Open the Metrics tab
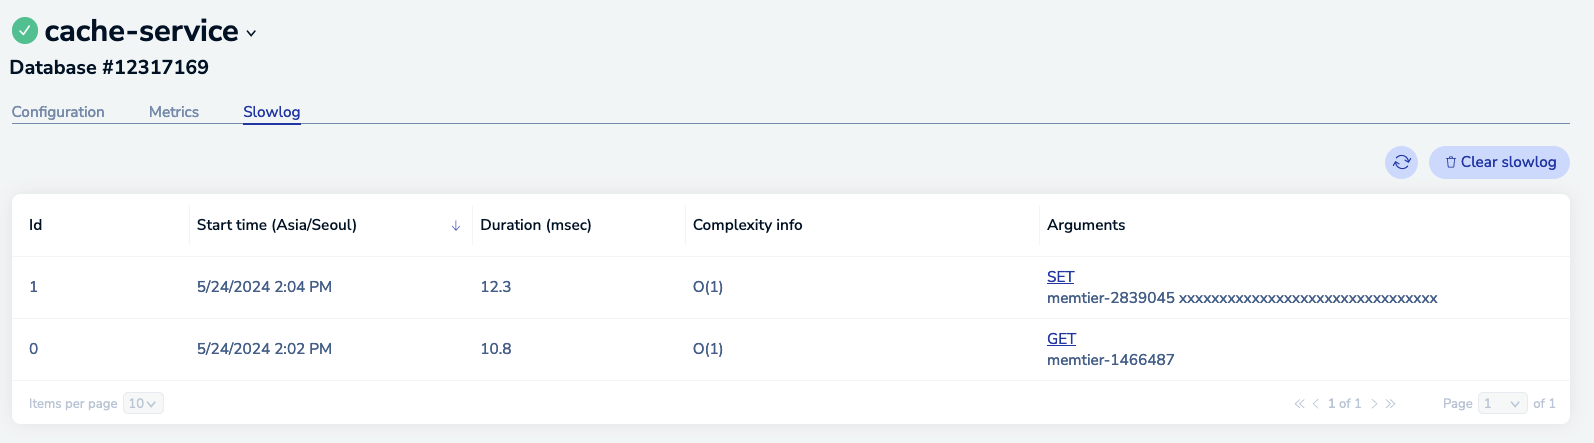The width and height of the screenshot is (1594, 443). click(174, 112)
